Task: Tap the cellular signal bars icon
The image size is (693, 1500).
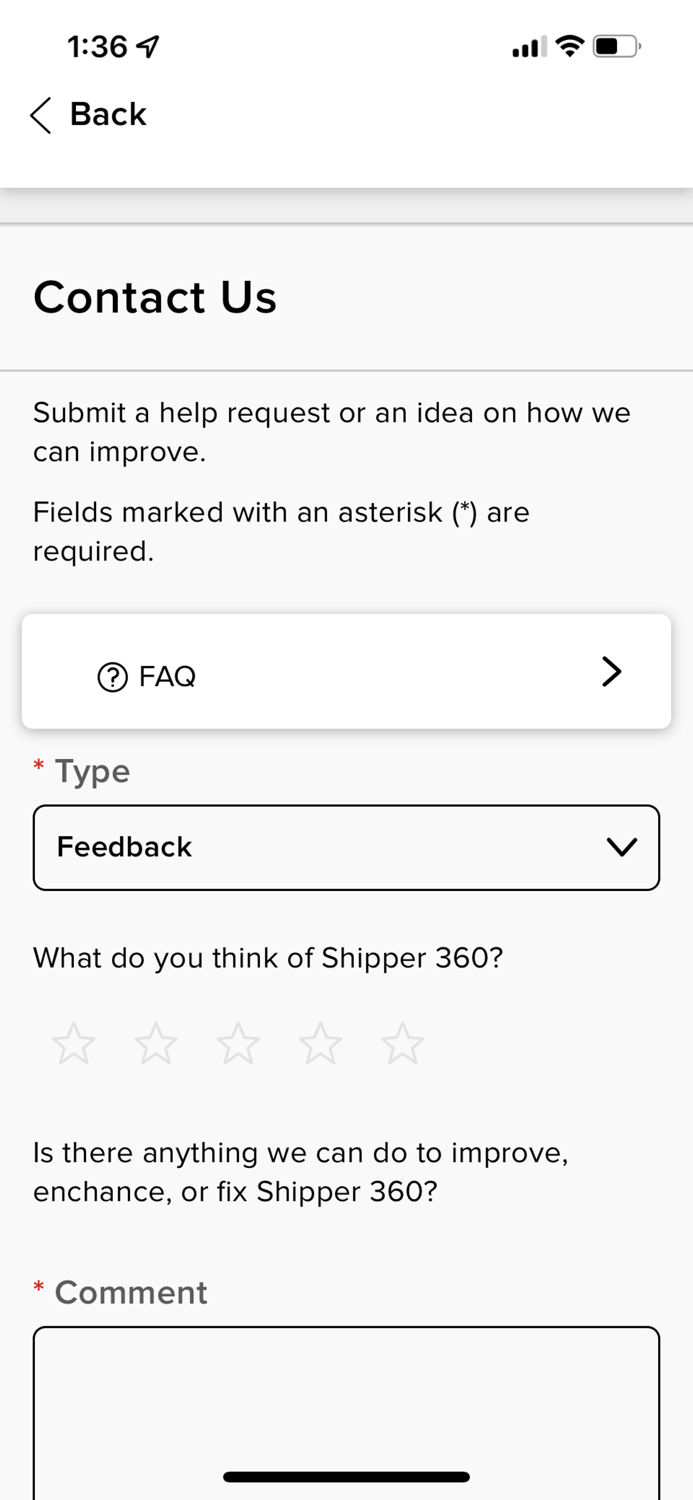Action: tap(528, 47)
